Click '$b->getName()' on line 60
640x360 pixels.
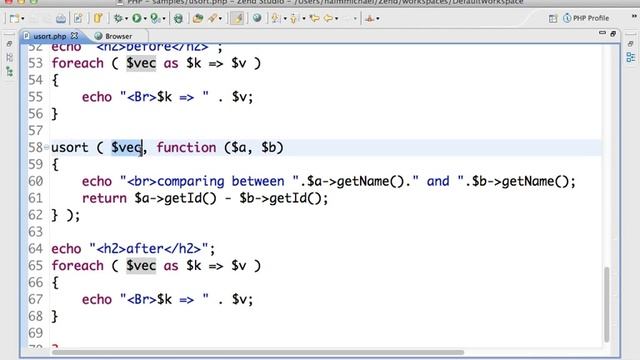coord(520,181)
